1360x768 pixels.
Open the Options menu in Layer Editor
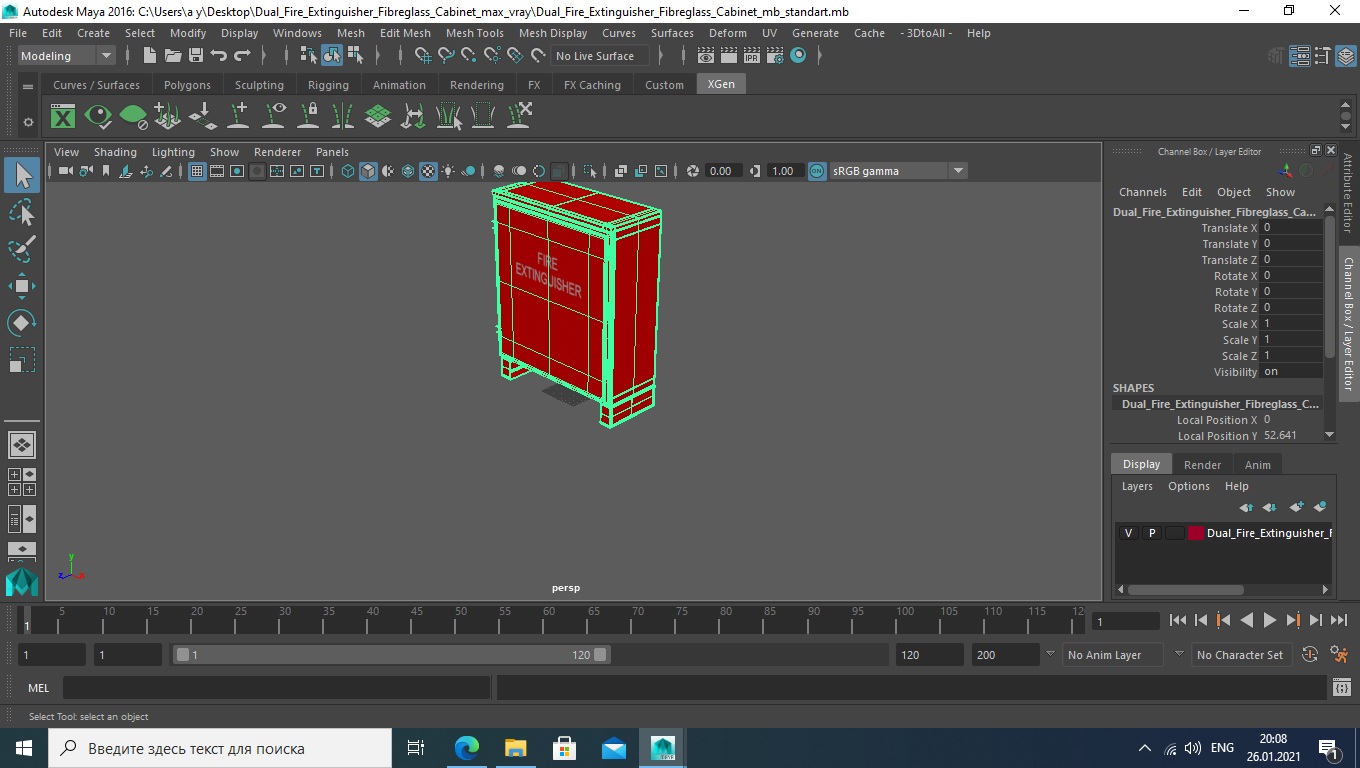1189,486
